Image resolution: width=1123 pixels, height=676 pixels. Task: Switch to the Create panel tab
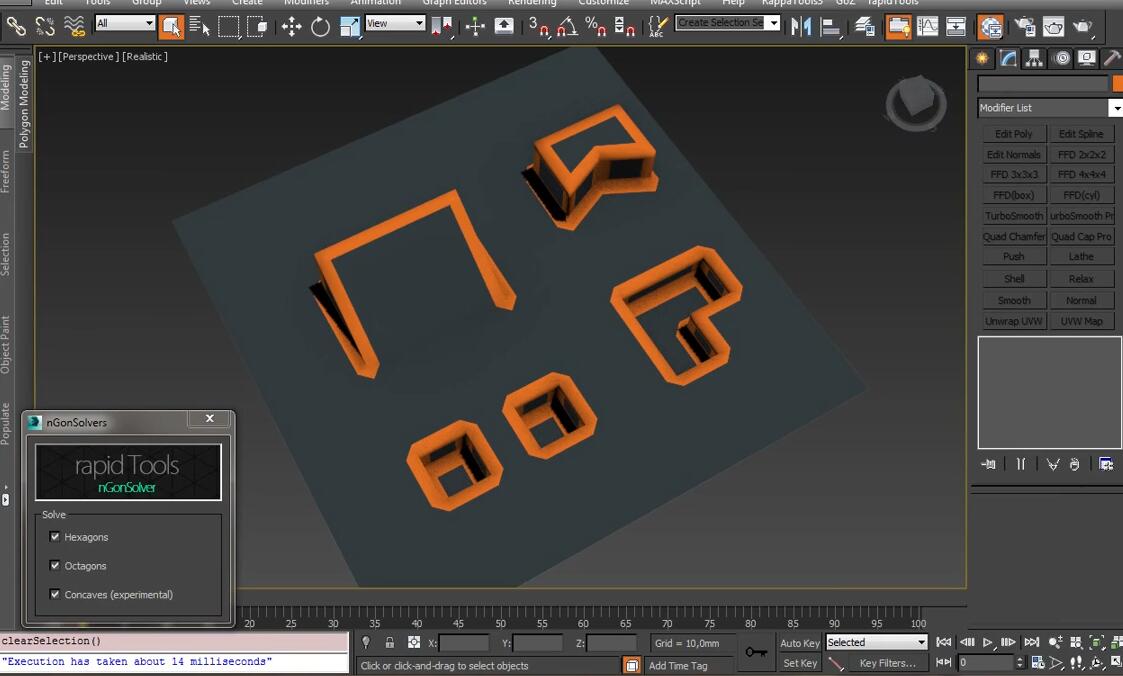pos(983,59)
